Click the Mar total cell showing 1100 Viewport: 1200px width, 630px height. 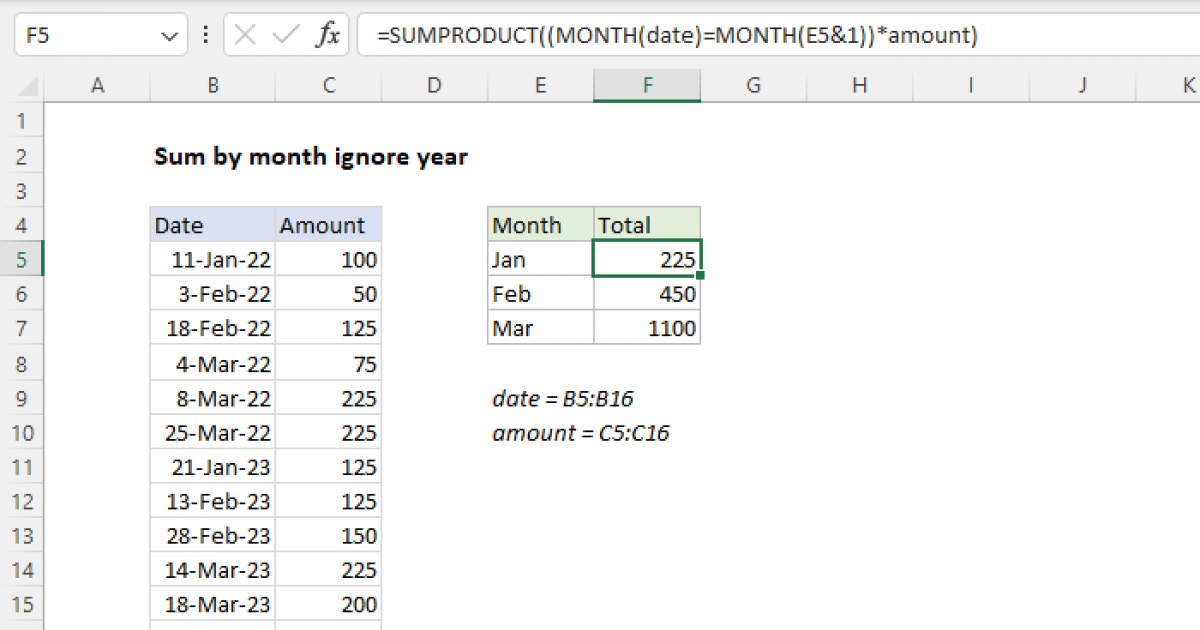647,327
